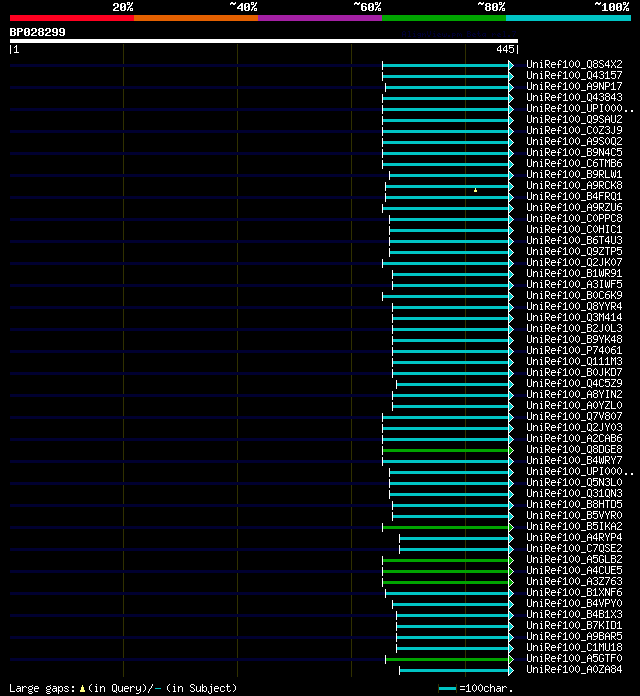The width and height of the screenshot is (640, 696).
Task: Click the green alignment bar for B5IKA2
Action: (x=446, y=527)
